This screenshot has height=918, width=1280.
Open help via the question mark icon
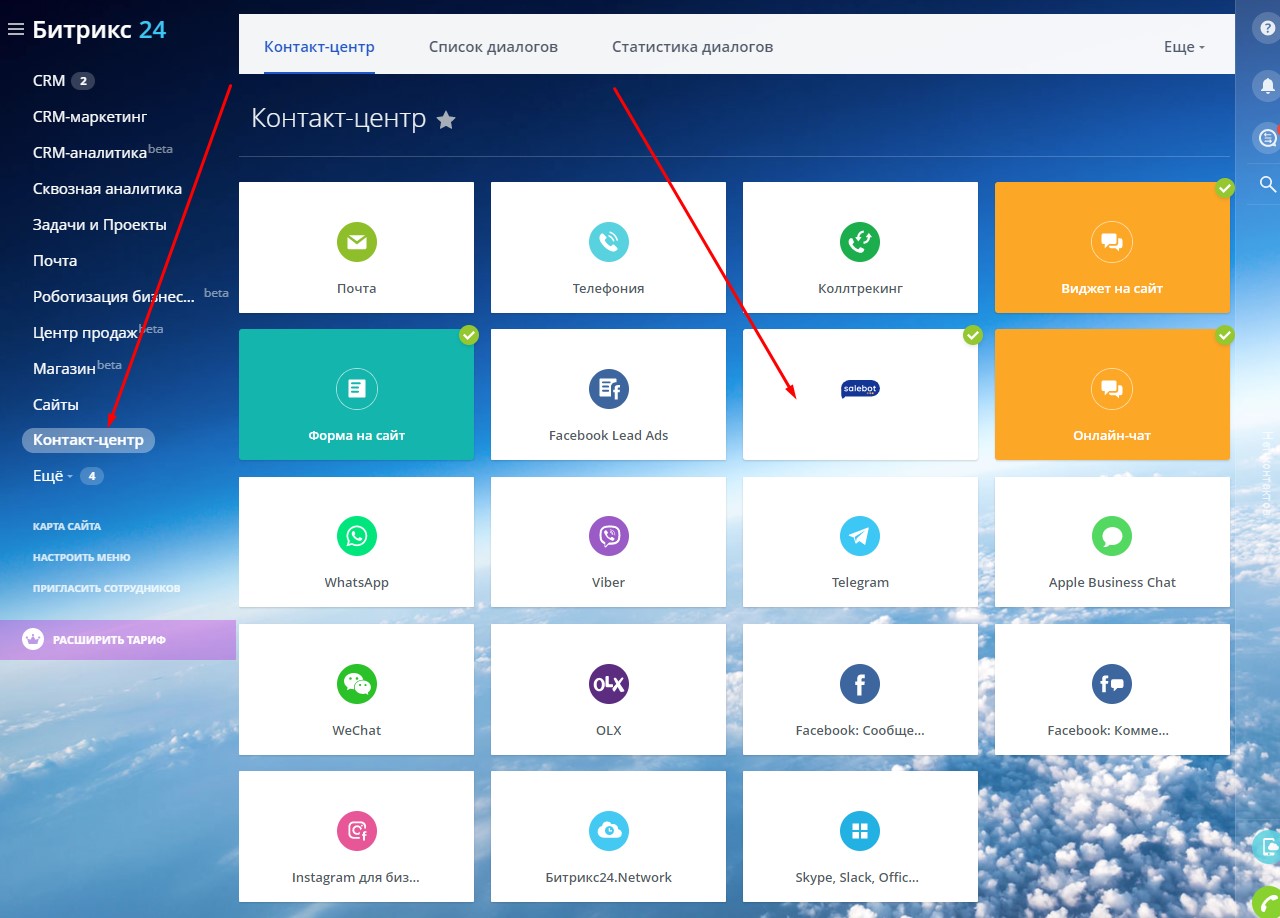[x=1268, y=28]
